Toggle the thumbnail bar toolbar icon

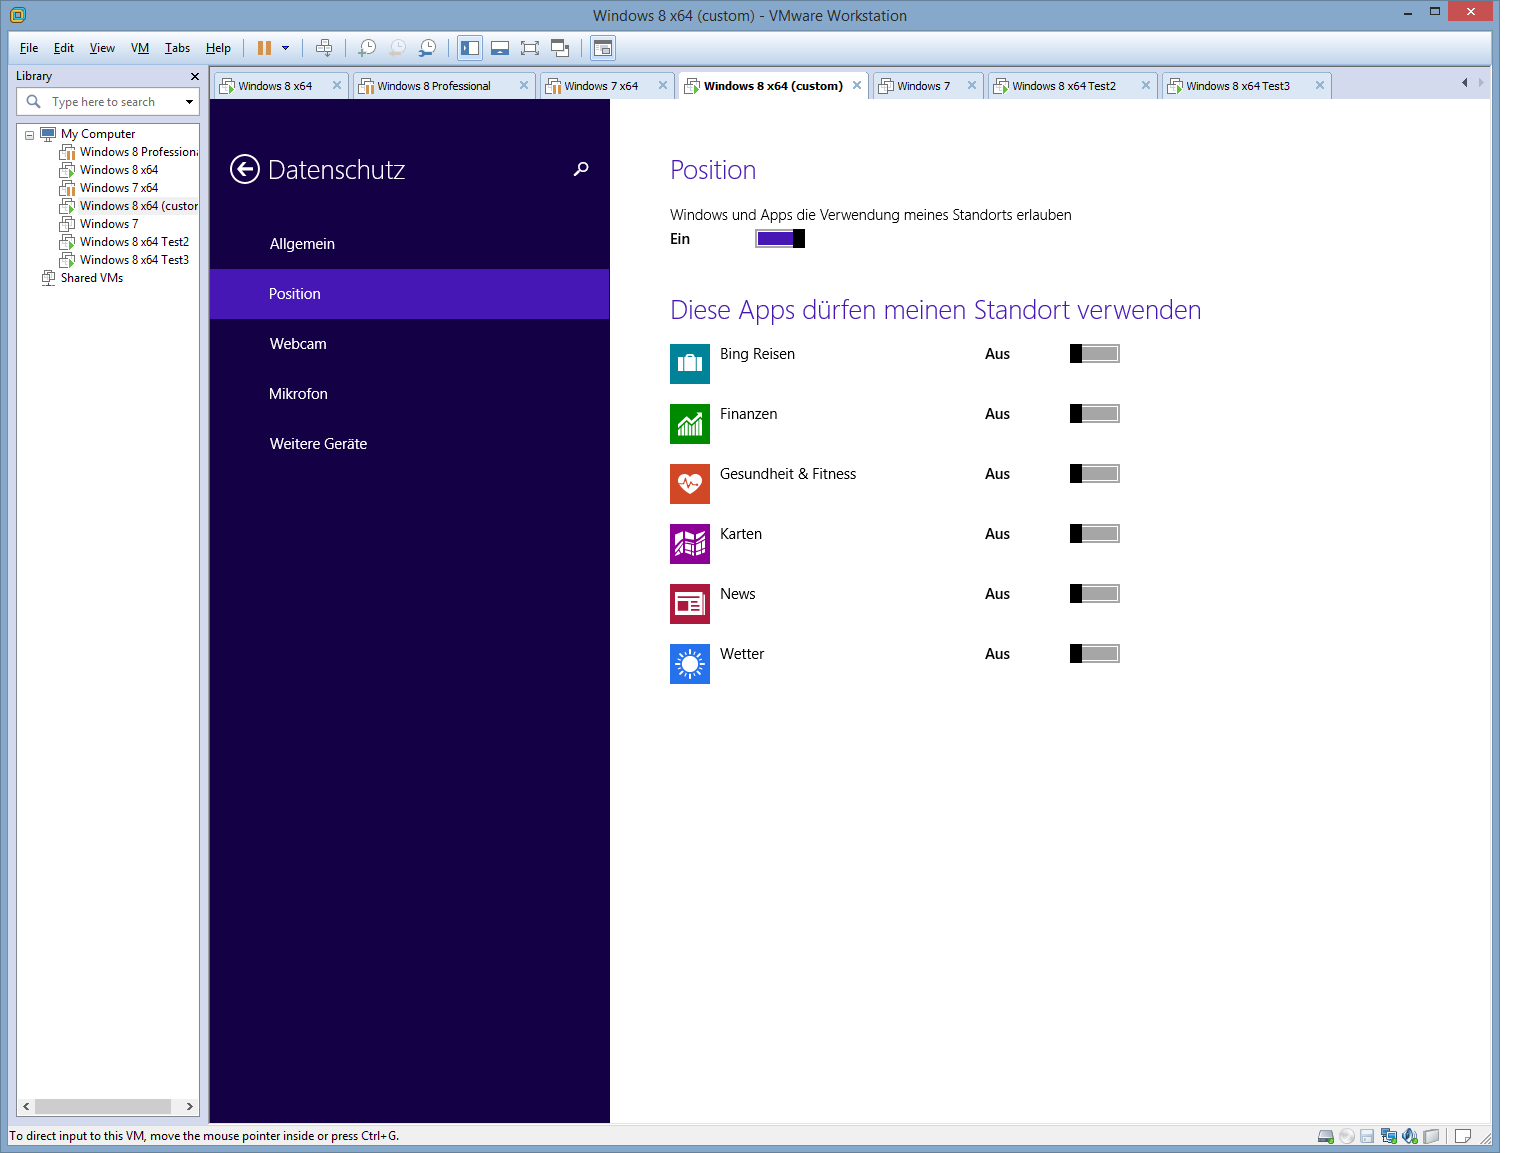[500, 48]
